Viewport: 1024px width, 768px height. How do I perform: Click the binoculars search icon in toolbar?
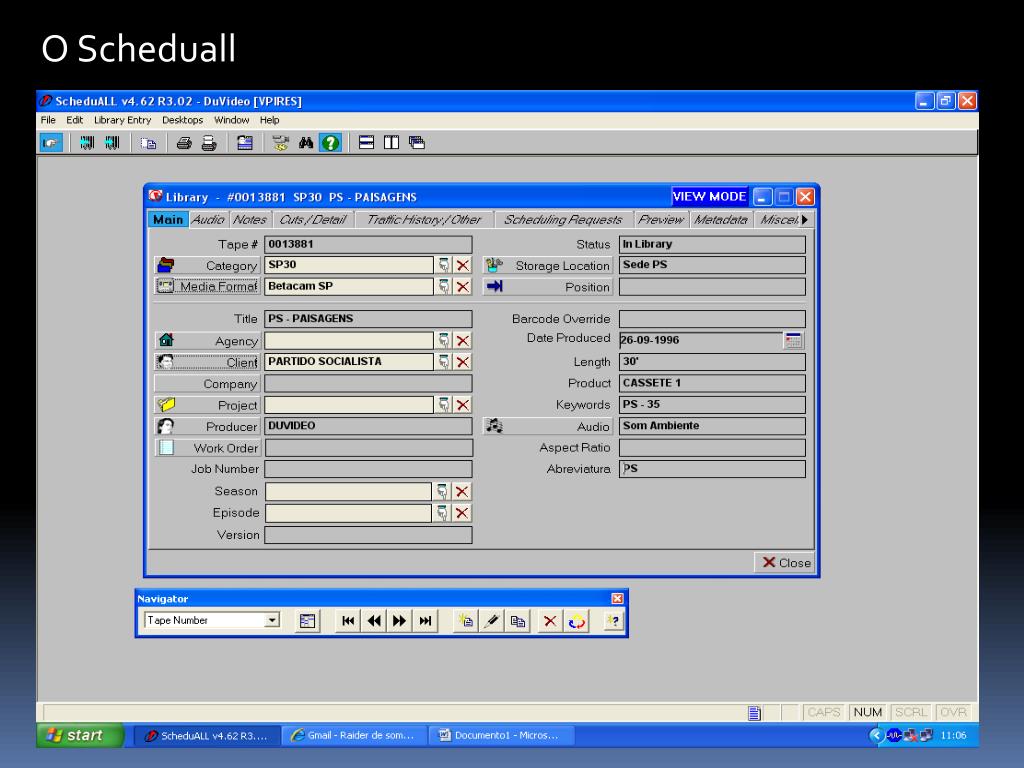click(x=306, y=143)
